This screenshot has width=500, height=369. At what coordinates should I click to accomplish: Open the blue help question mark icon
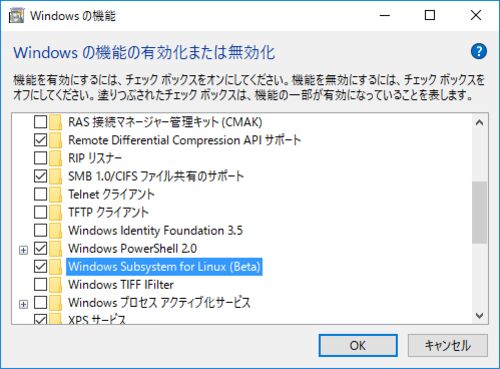tap(479, 52)
